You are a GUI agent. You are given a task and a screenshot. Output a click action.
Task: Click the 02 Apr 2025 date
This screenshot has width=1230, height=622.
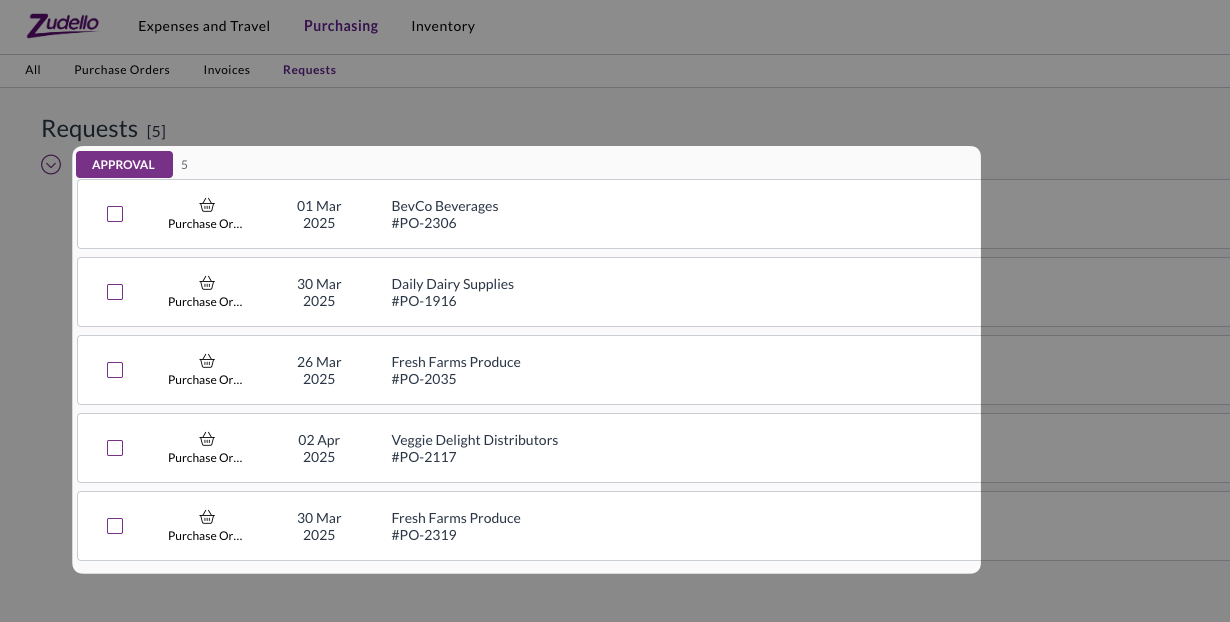click(x=319, y=448)
